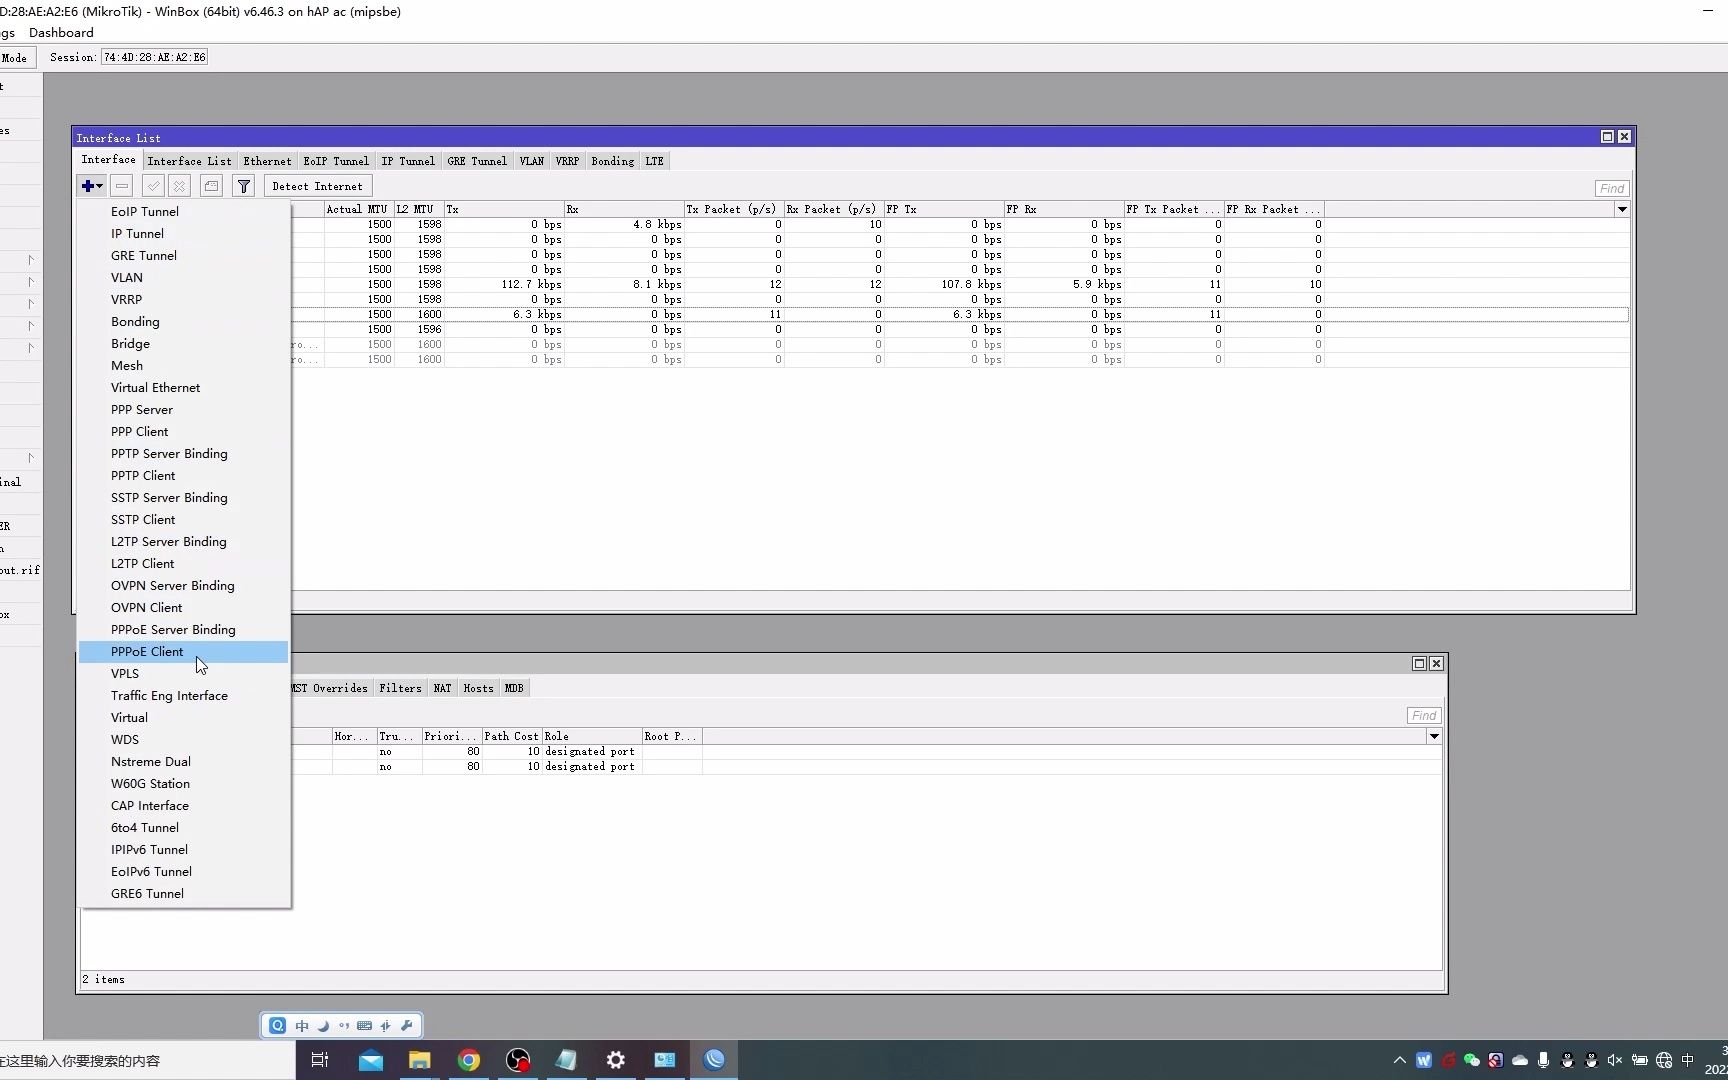This screenshot has width=1728, height=1080.
Task: Open the Dashboard menu
Action: (61, 32)
